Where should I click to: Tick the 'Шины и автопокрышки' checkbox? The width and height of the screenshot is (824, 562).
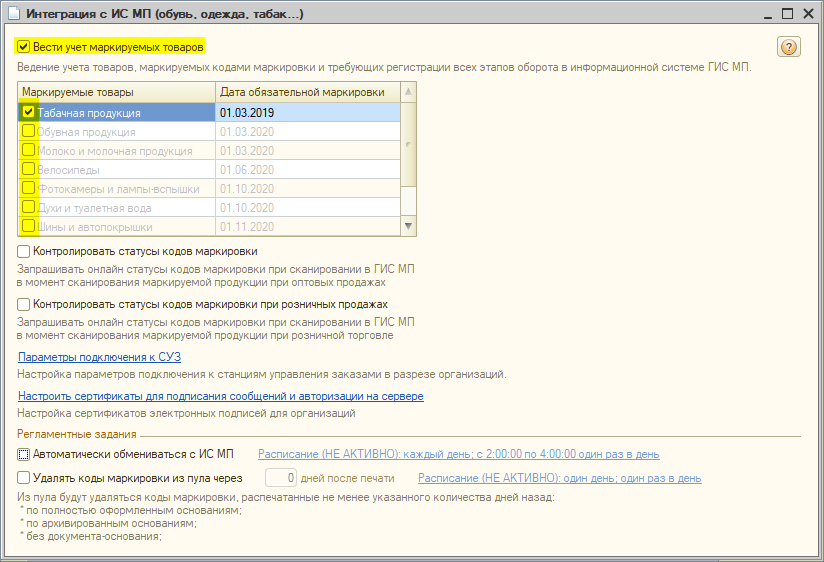tap(28, 226)
